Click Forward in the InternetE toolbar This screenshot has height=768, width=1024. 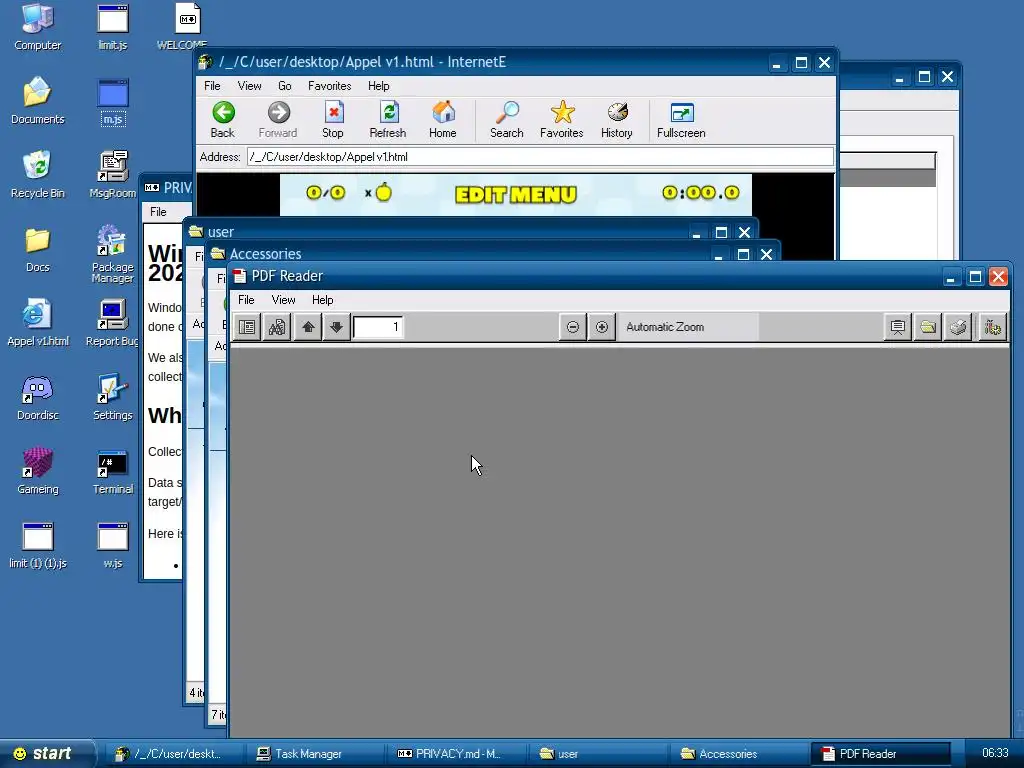(x=278, y=120)
